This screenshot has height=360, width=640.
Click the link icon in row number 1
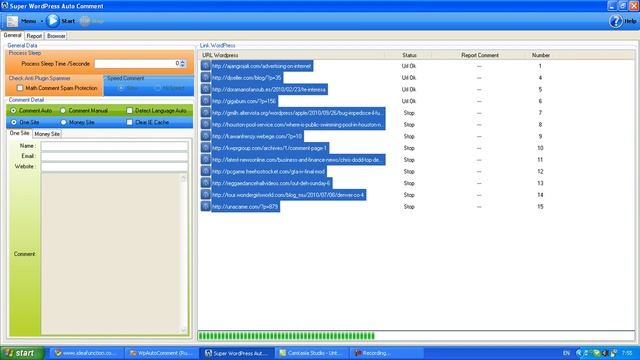pos(206,66)
